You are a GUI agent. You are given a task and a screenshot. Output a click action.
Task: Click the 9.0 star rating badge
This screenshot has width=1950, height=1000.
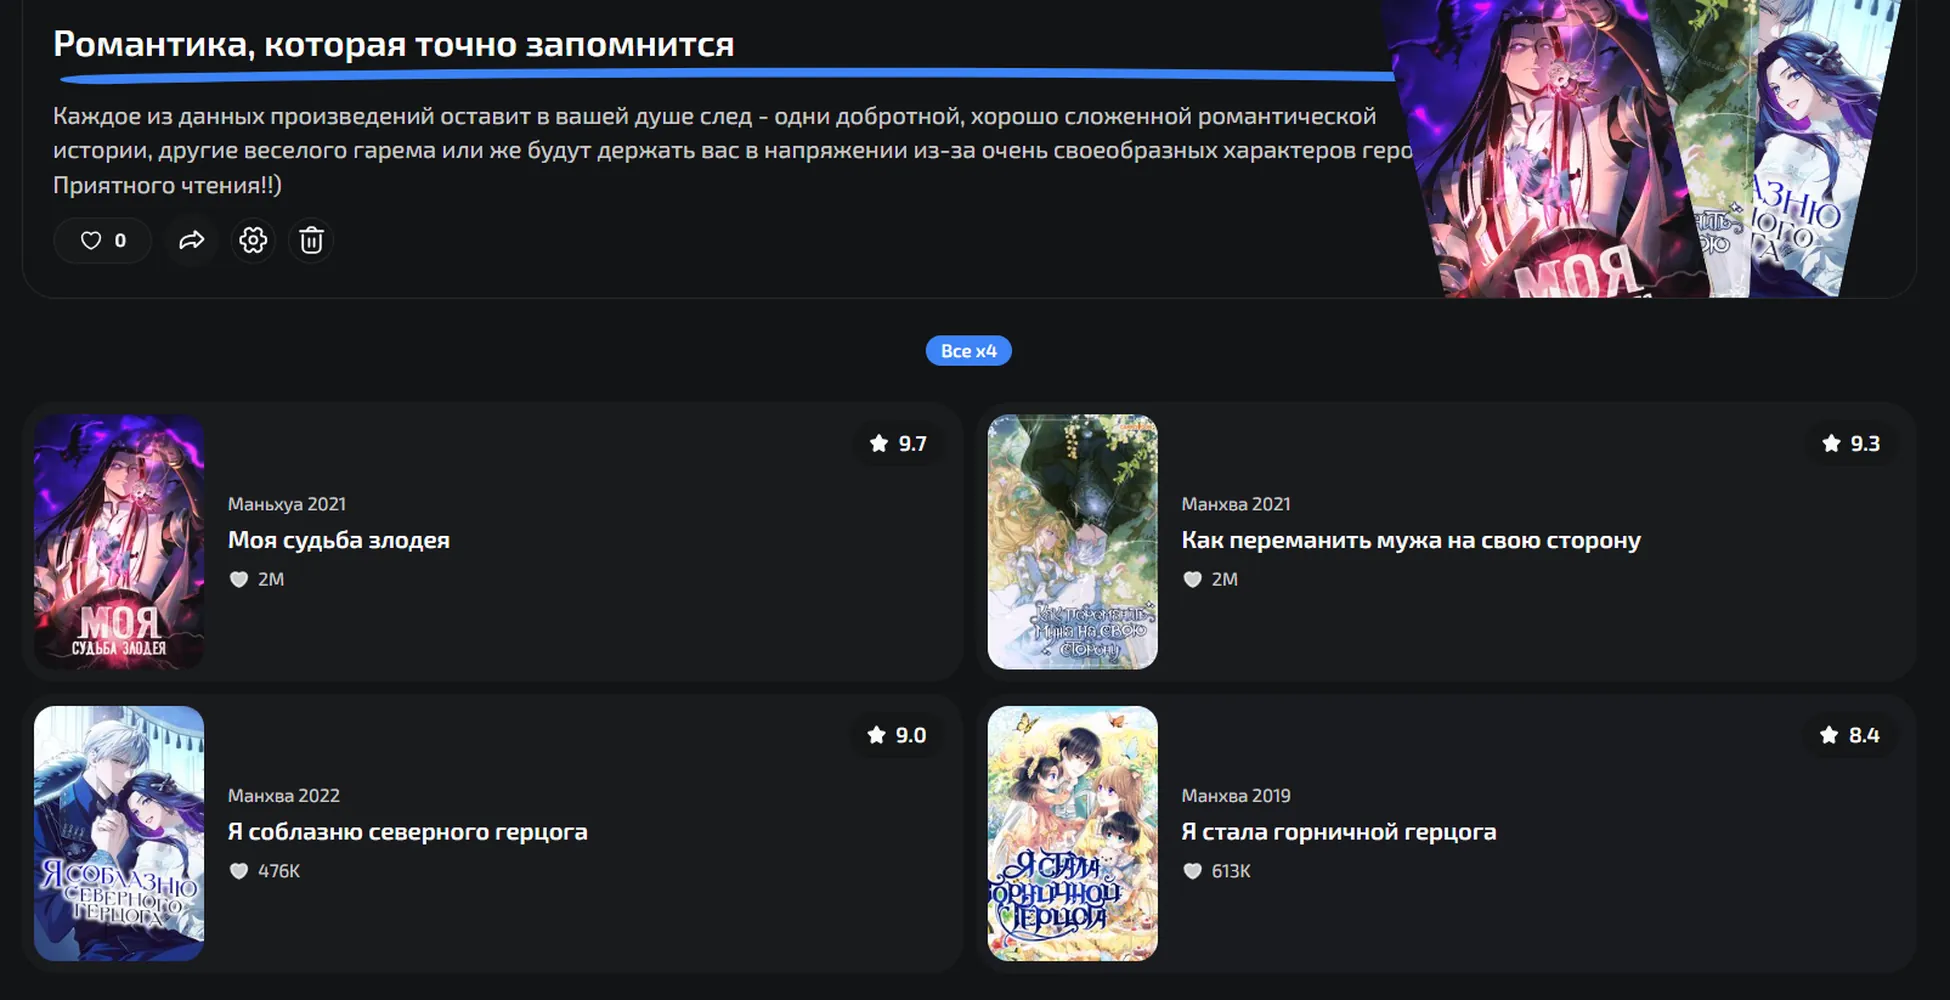click(897, 735)
